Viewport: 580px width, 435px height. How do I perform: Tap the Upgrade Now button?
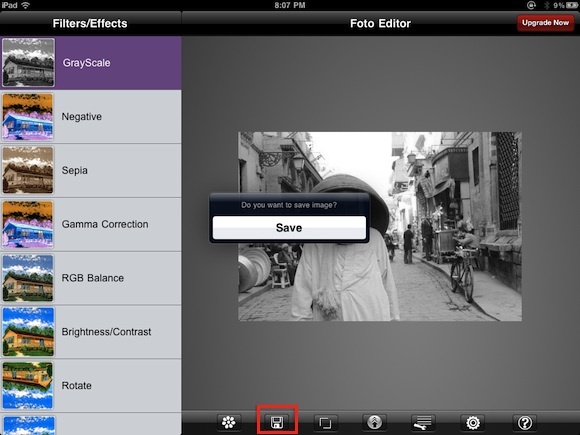click(x=545, y=23)
